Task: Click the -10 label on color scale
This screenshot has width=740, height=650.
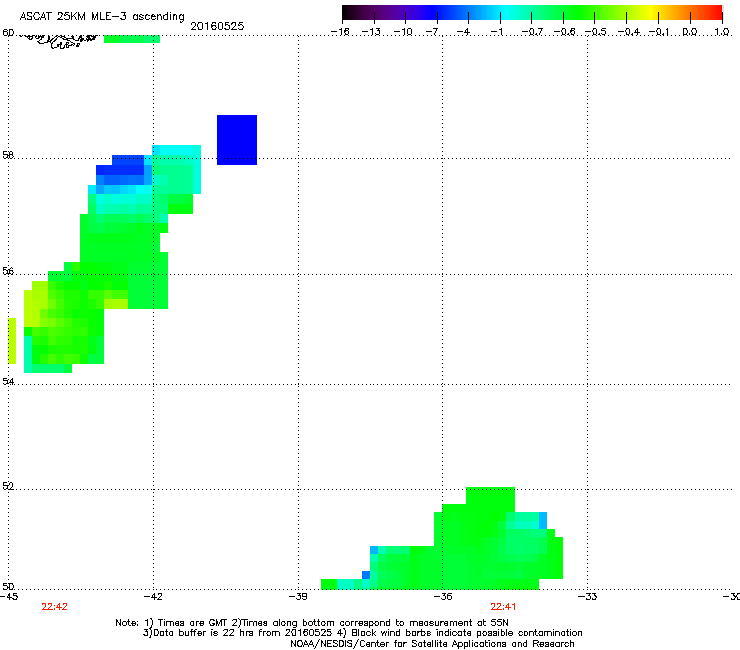Action: 403,32
